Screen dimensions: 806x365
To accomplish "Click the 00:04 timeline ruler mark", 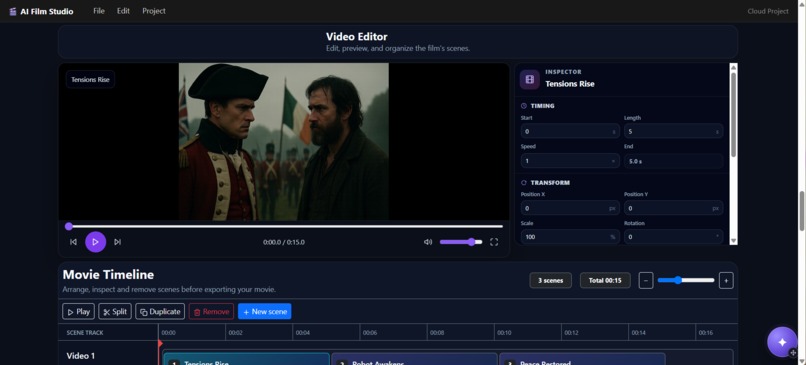I will [303, 333].
